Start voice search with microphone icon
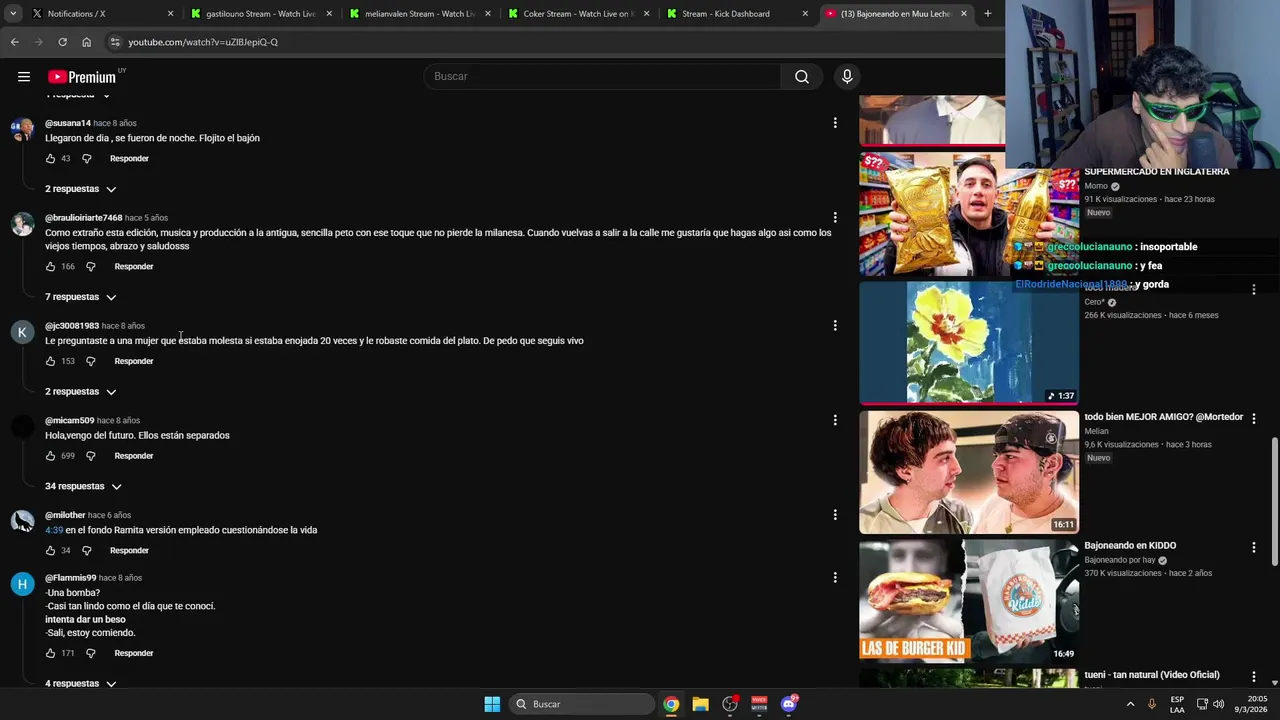1280x720 pixels. 847,77
